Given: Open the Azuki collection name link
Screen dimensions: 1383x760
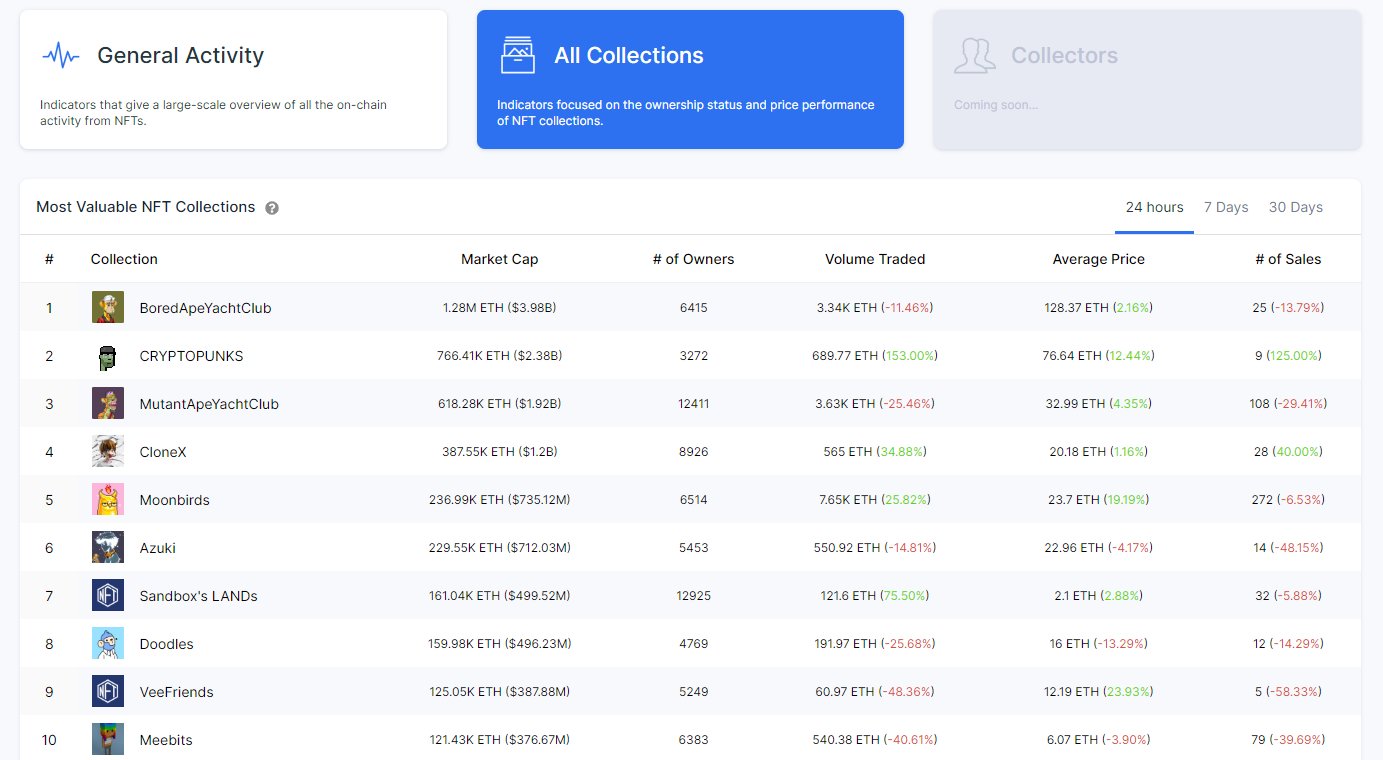Looking at the screenshot, I should click(158, 548).
